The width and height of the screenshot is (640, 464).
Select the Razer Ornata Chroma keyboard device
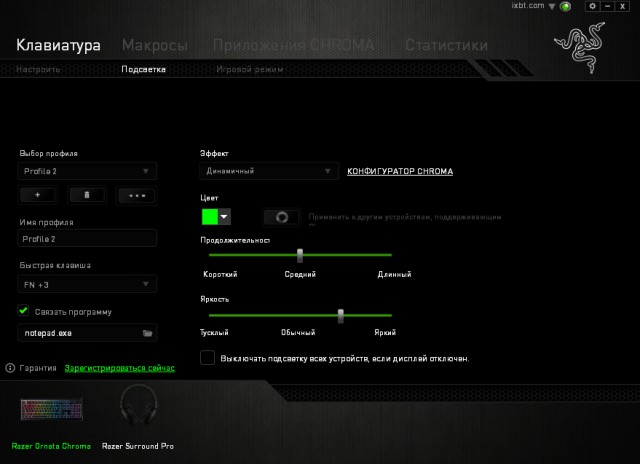pos(50,413)
